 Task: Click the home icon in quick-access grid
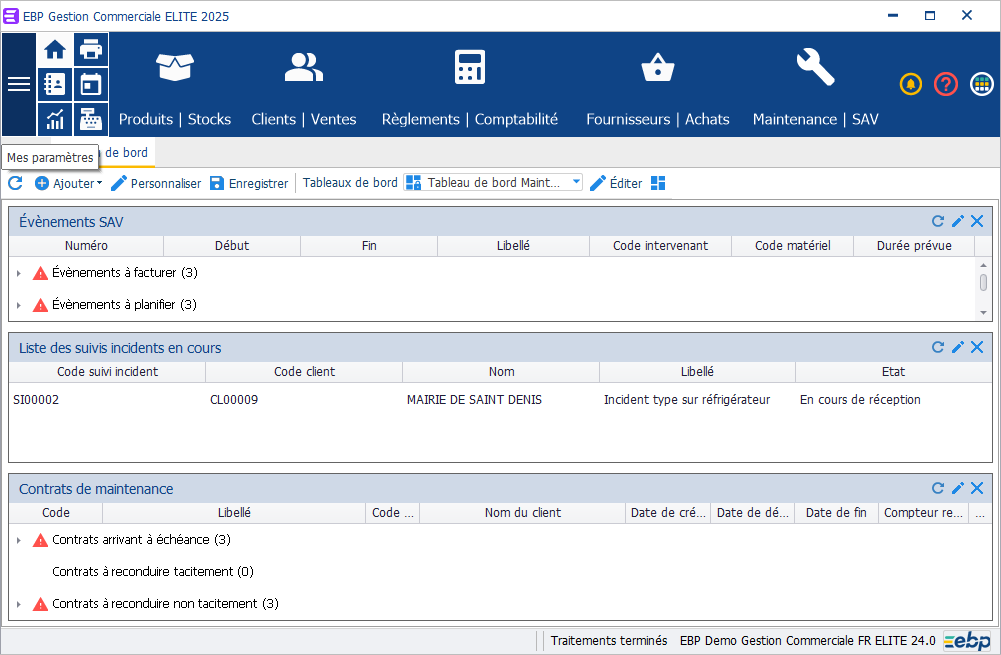(x=55, y=50)
